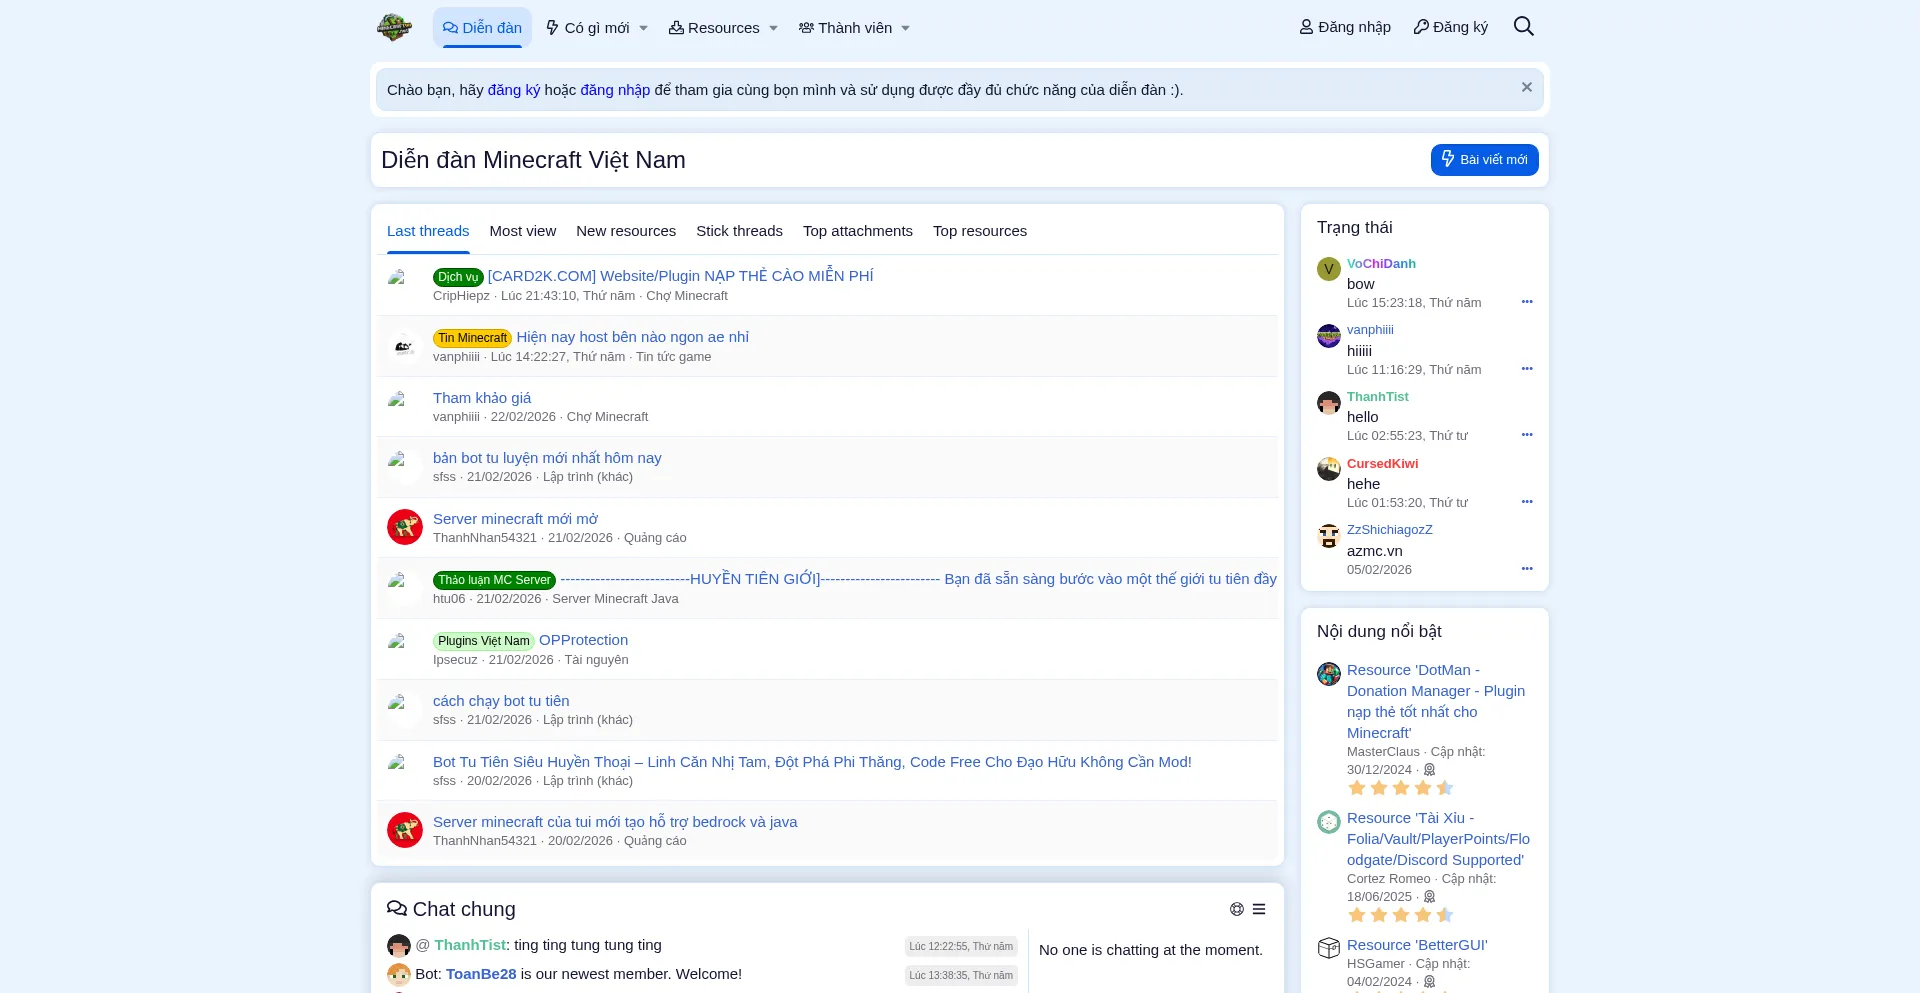Click the 'Dịch vụ' prefix label

coord(458,277)
